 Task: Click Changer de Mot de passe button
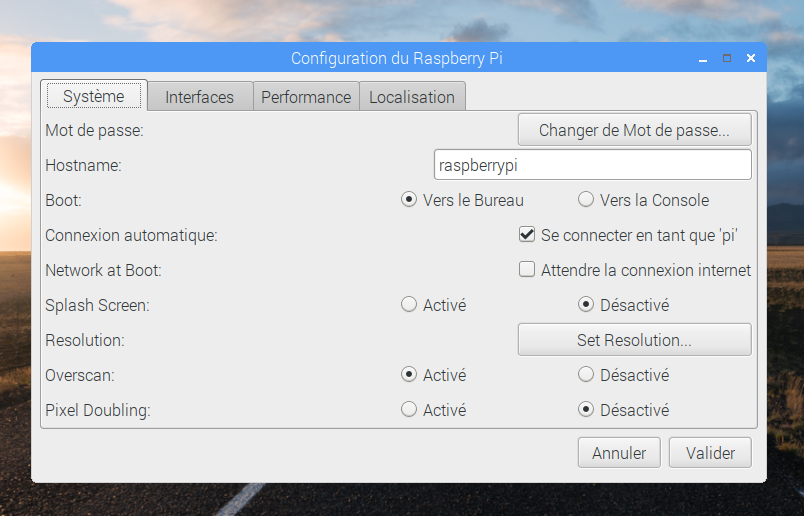tap(635, 130)
